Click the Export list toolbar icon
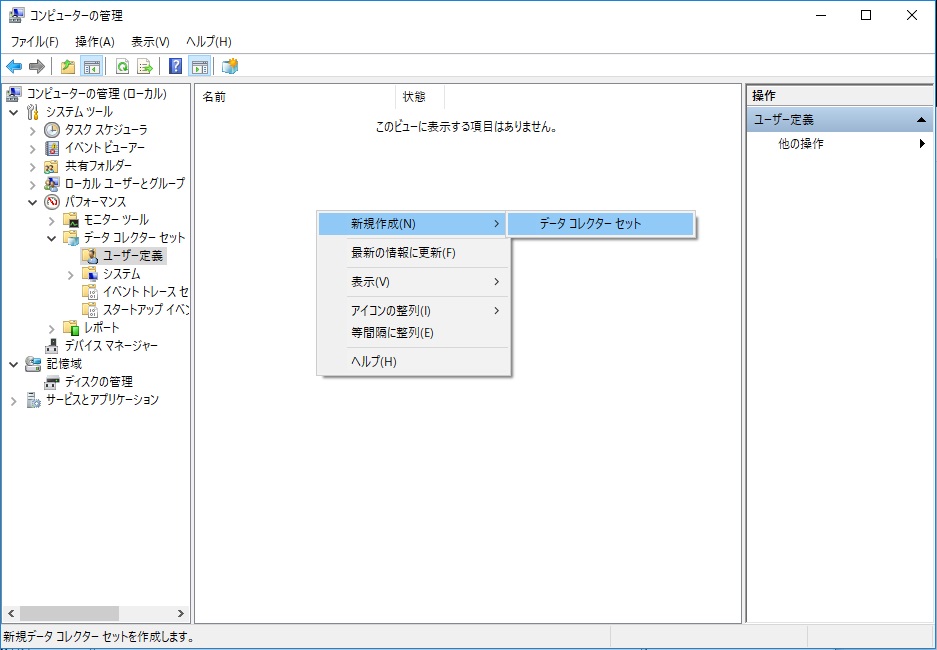937x650 pixels. click(145, 67)
